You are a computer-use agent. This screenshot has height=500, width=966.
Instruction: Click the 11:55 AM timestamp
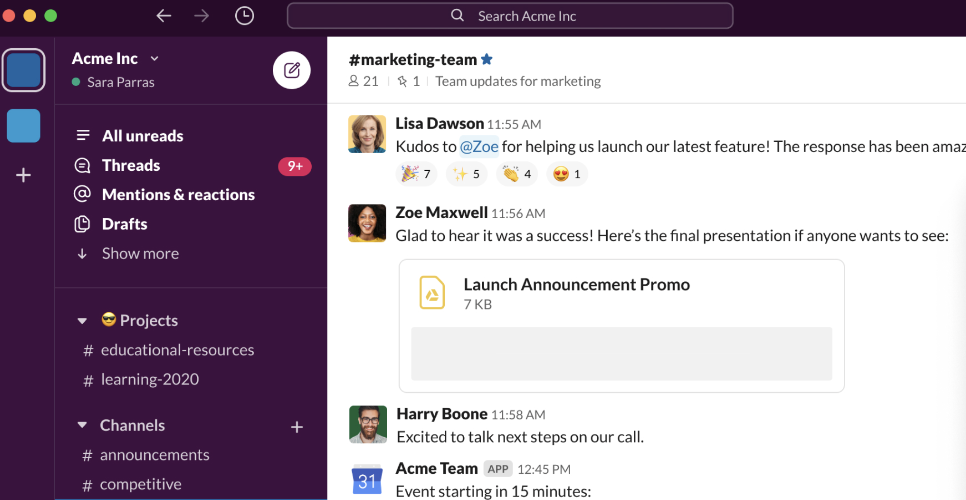pyautogui.click(x=514, y=124)
